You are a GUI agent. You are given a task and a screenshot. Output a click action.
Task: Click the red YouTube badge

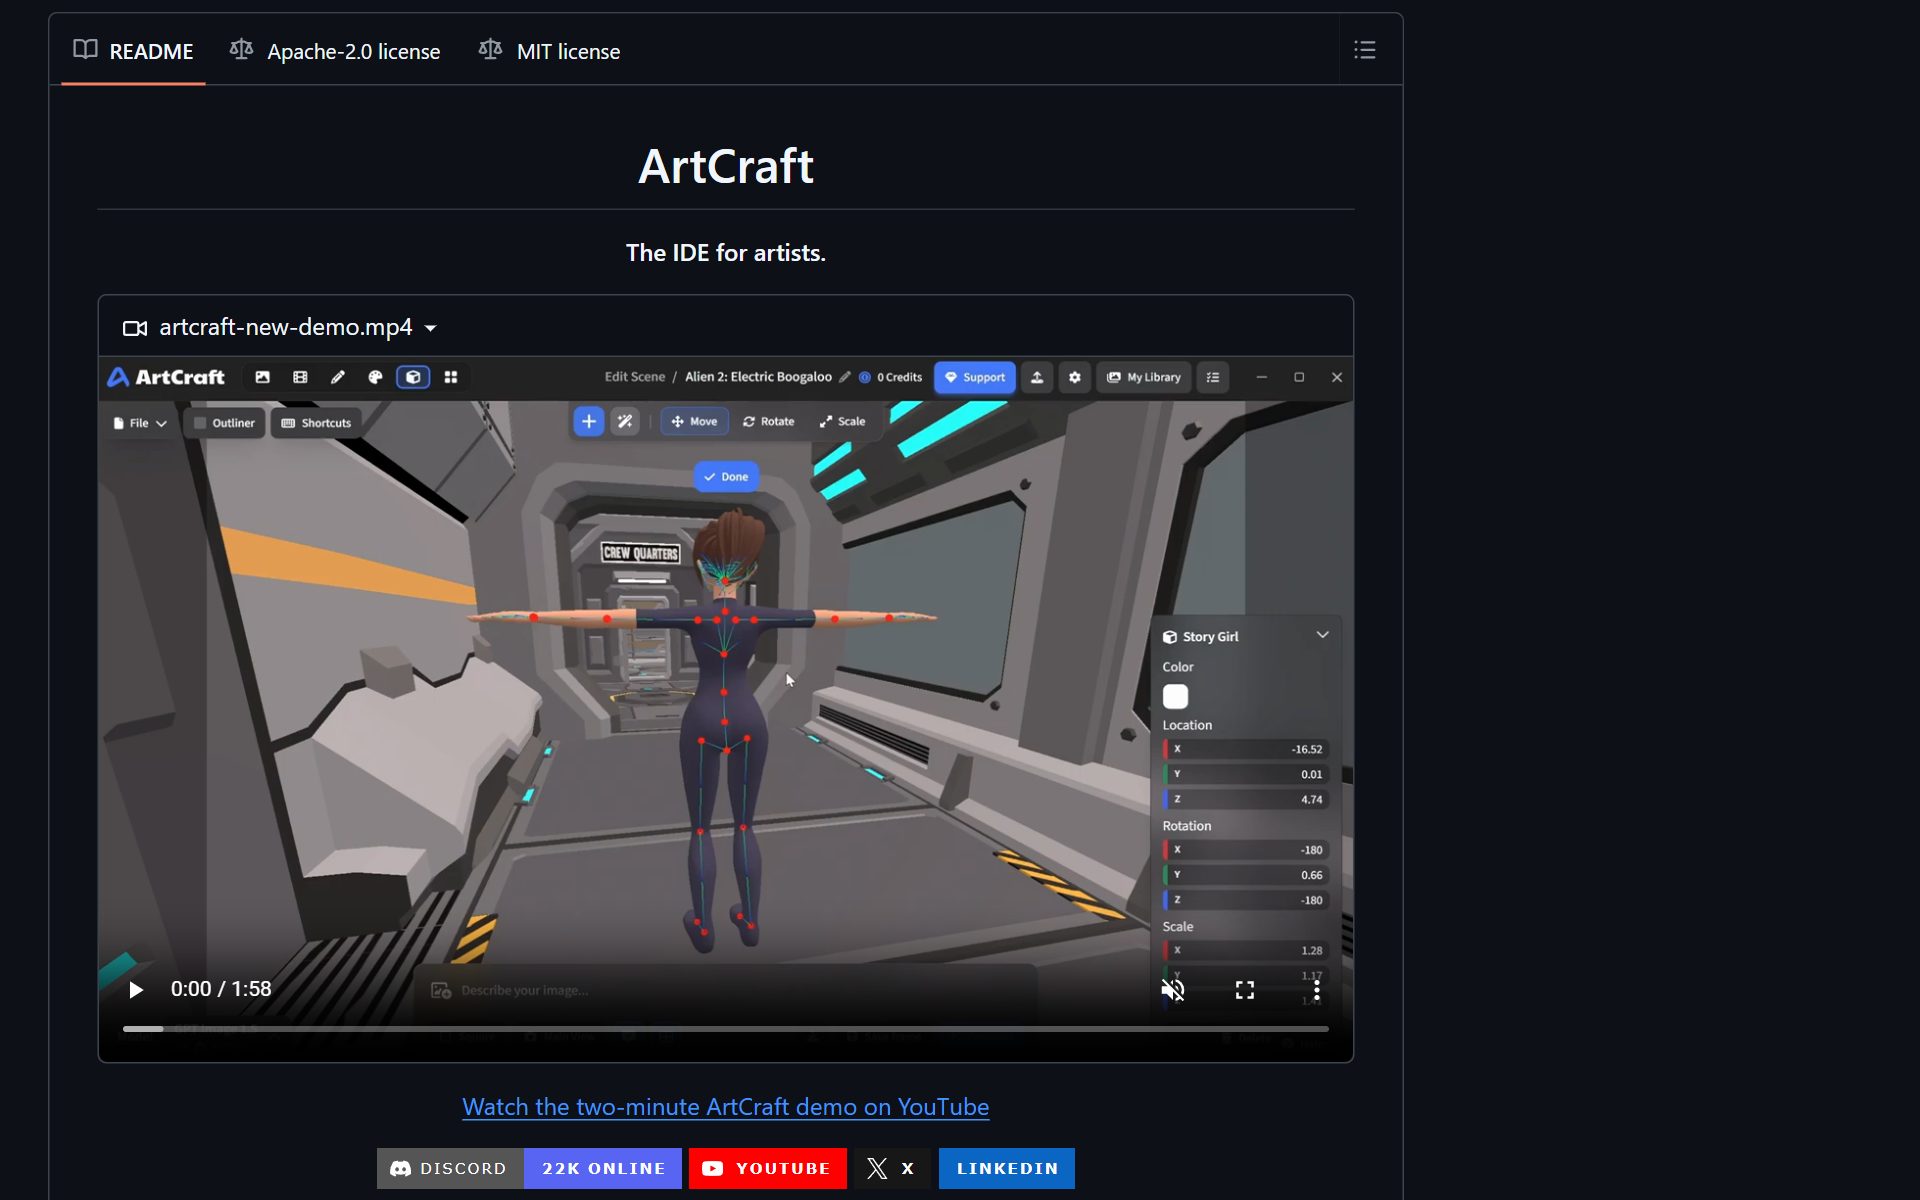click(768, 1168)
